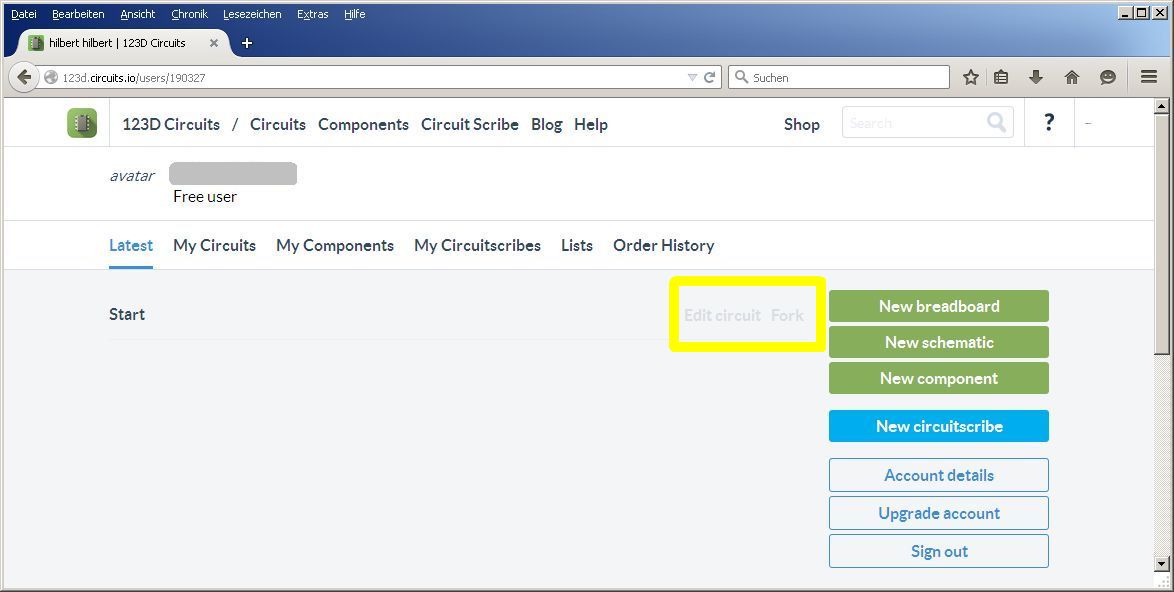The image size is (1174, 592).
Task: Click the page scrollbar down arrow
Action: coord(1161,564)
